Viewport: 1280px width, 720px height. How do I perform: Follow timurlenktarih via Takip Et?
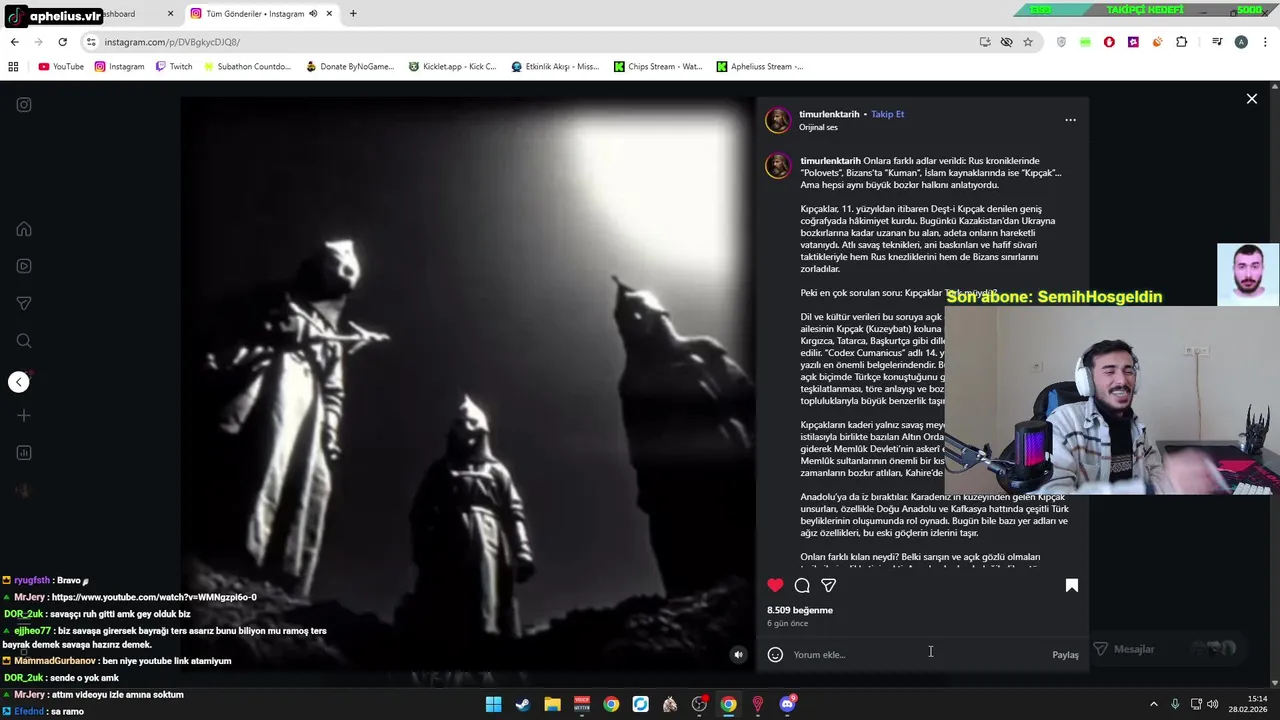(887, 114)
